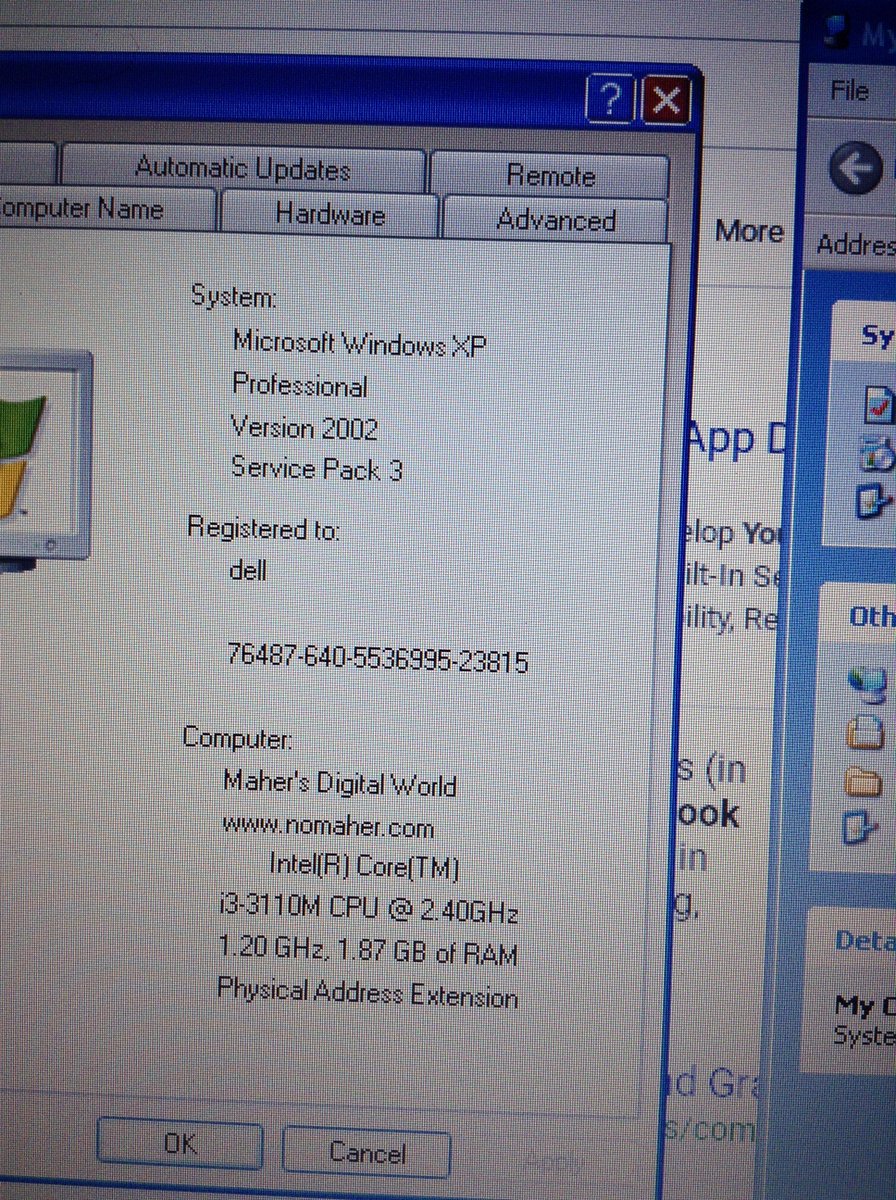Go back in My Computer window
The height and width of the screenshot is (1200, 896).
pyautogui.click(x=855, y=169)
